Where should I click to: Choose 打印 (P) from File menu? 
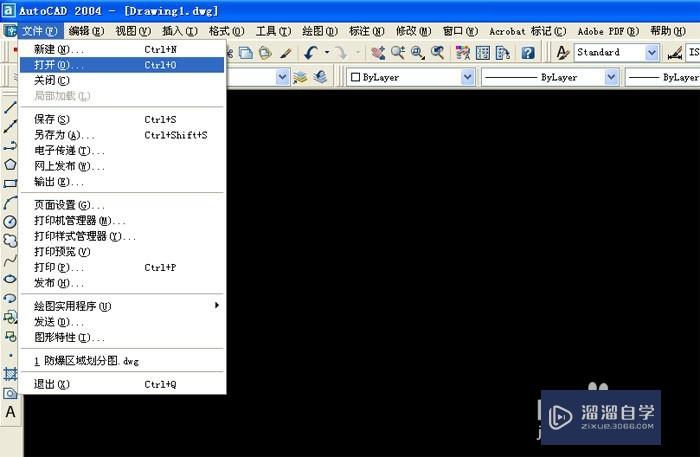click(122, 267)
